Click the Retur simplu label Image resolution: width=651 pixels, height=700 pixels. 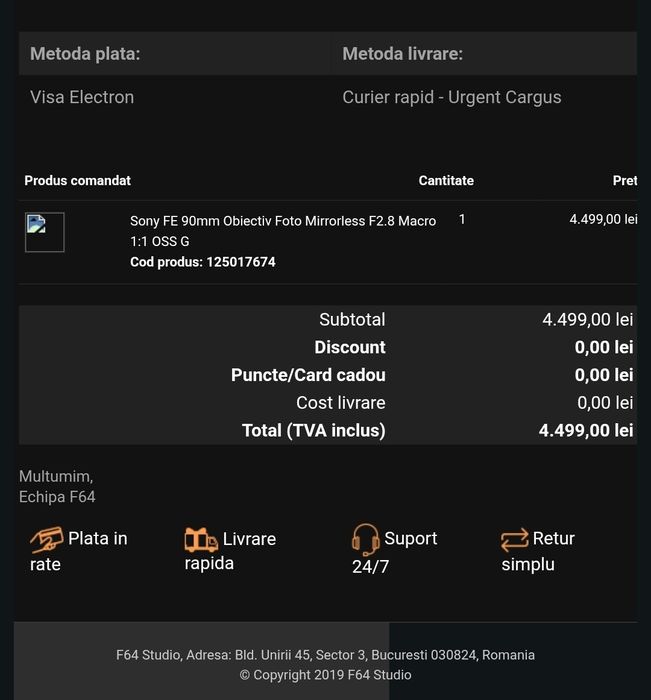click(x=553, y=540)
